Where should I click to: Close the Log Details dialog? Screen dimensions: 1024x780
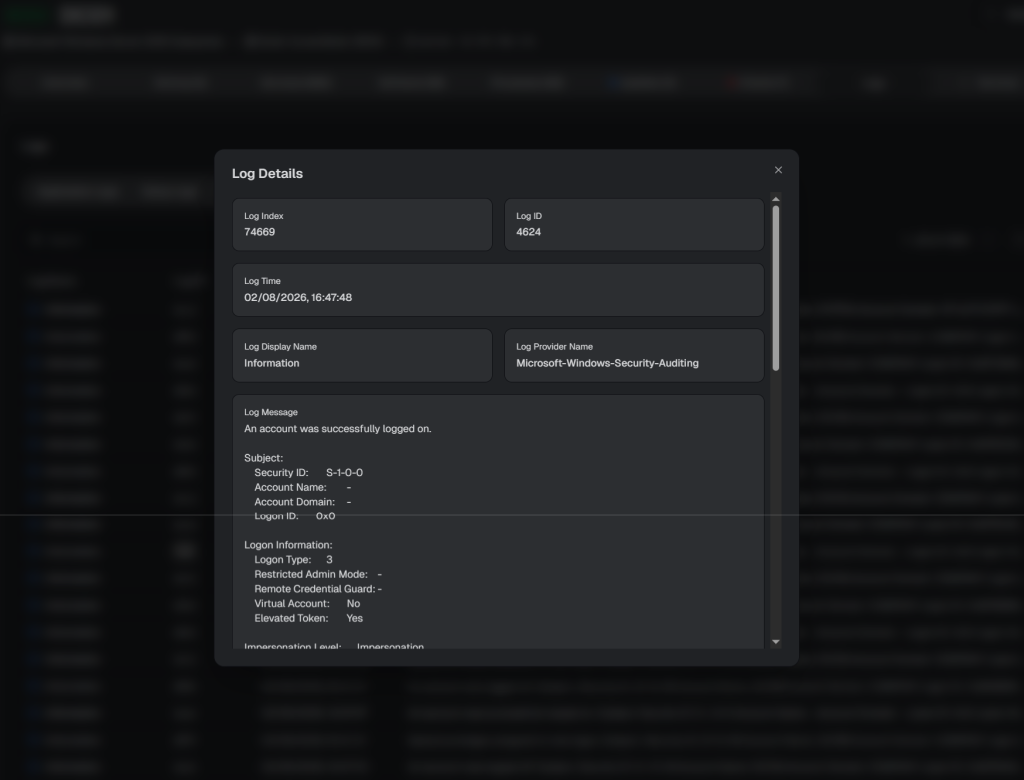(x=778, y=170)
